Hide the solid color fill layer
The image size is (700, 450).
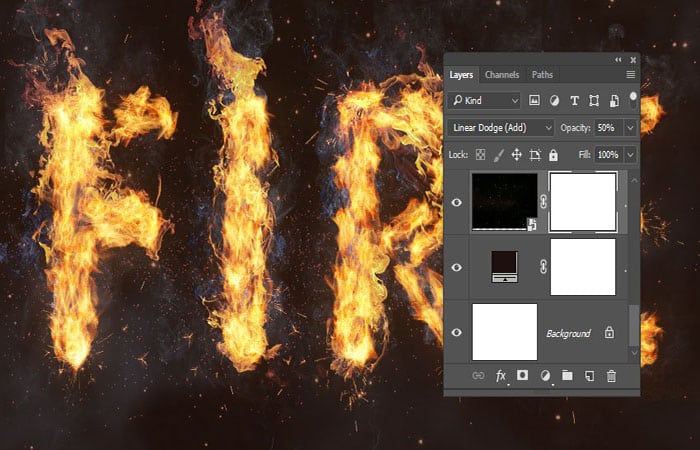coord(456,267)
